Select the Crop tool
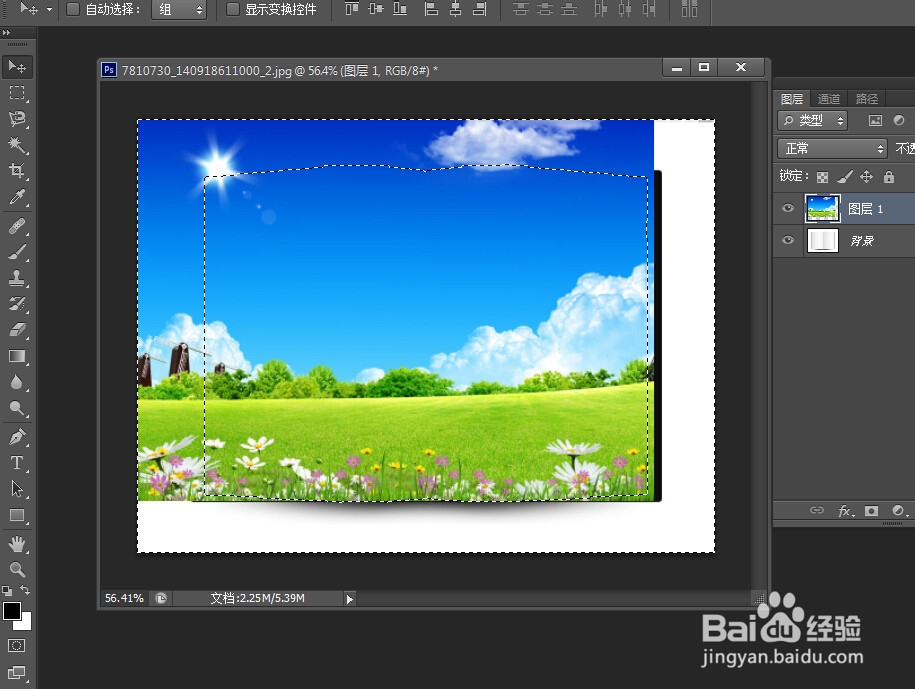The height and width of the screenshot is (689, 915). (17, 170)
